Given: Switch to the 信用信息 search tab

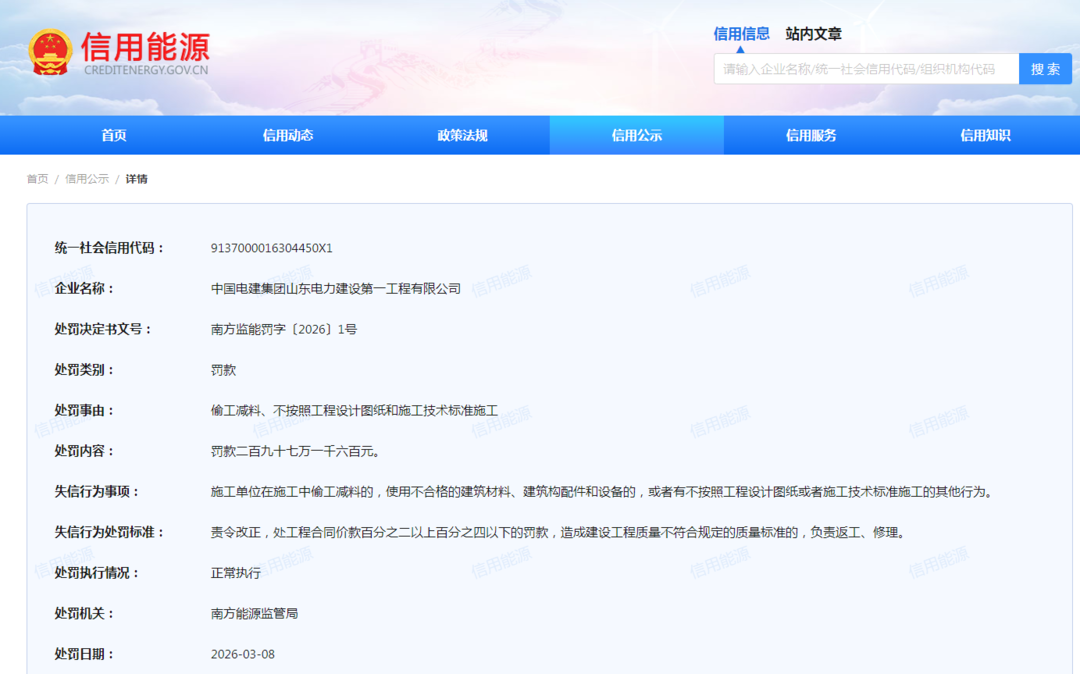Looking at the screenshot, I should click(741, 34).
